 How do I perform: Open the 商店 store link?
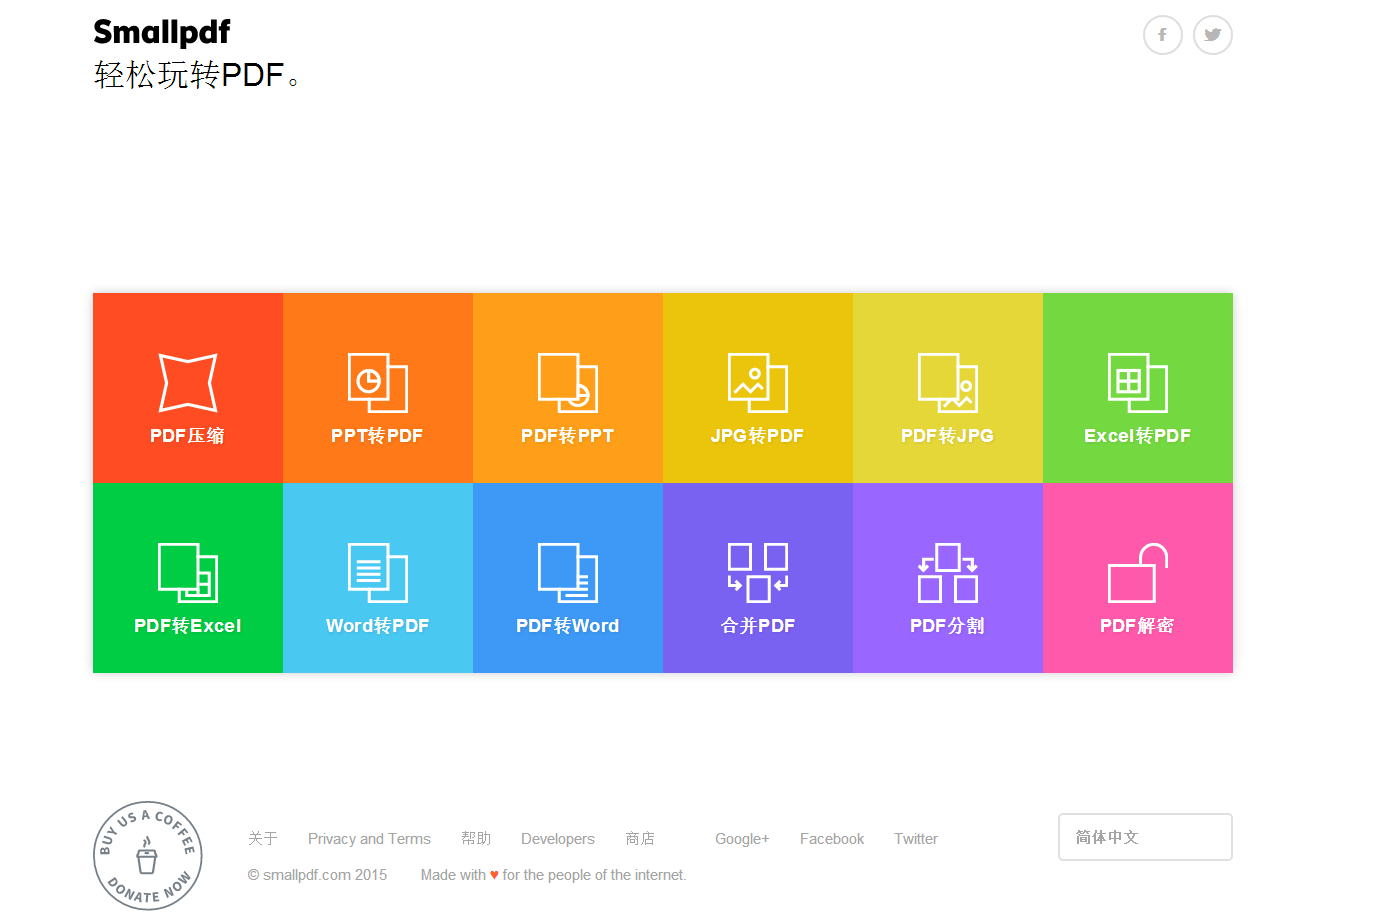(640, 839)
